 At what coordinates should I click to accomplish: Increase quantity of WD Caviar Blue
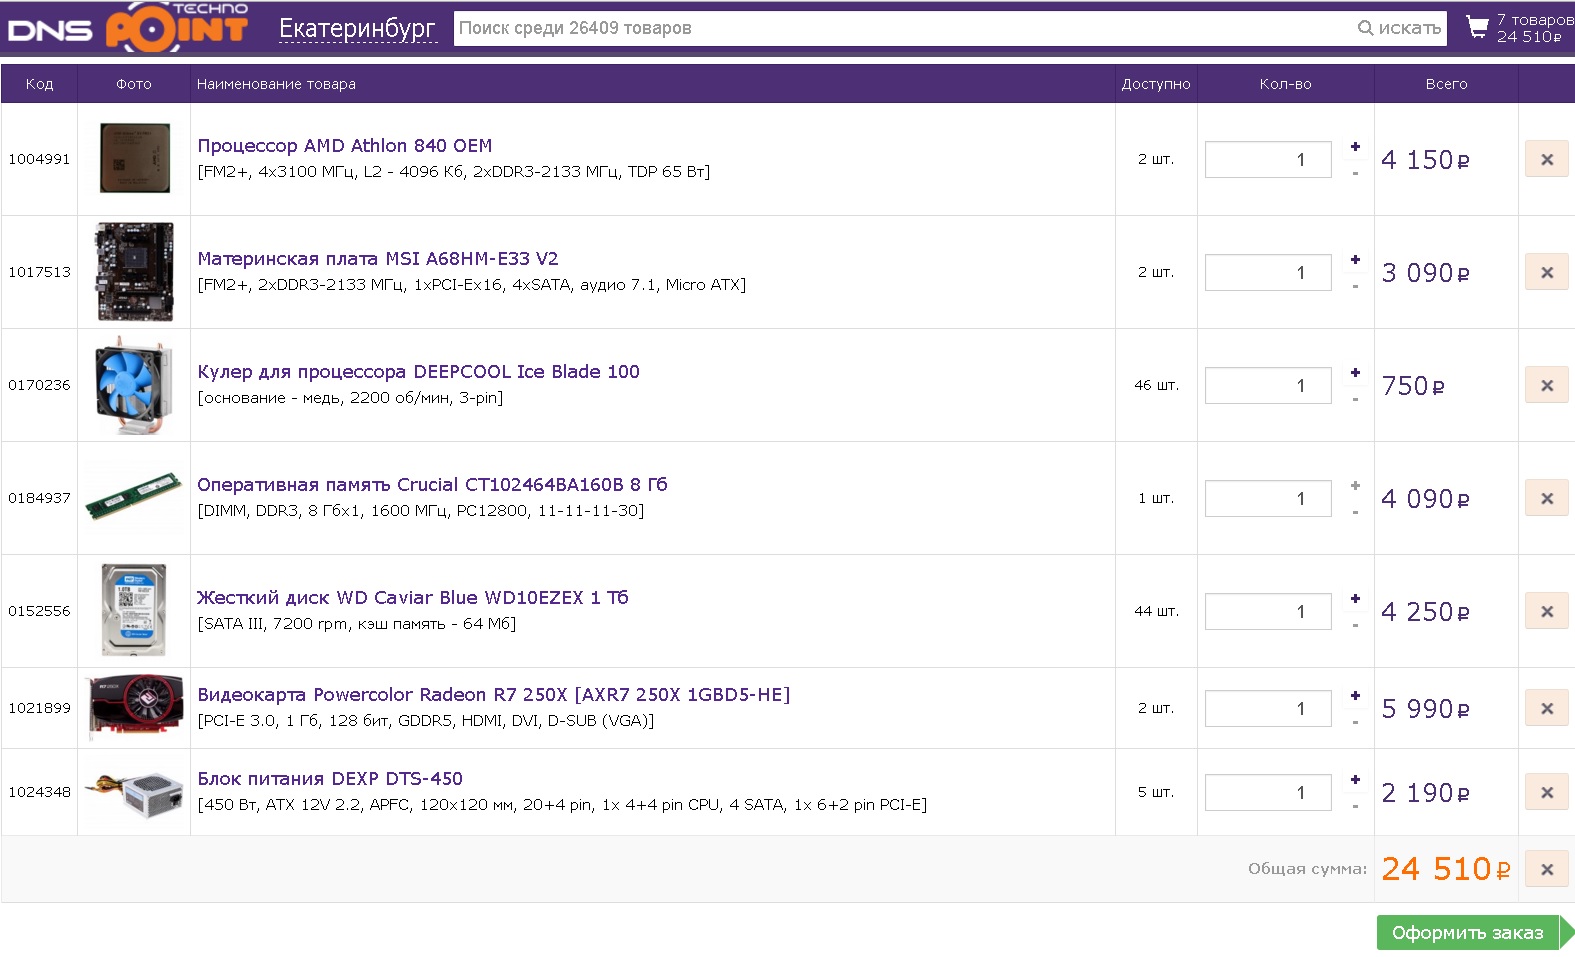coord(1355,599)
